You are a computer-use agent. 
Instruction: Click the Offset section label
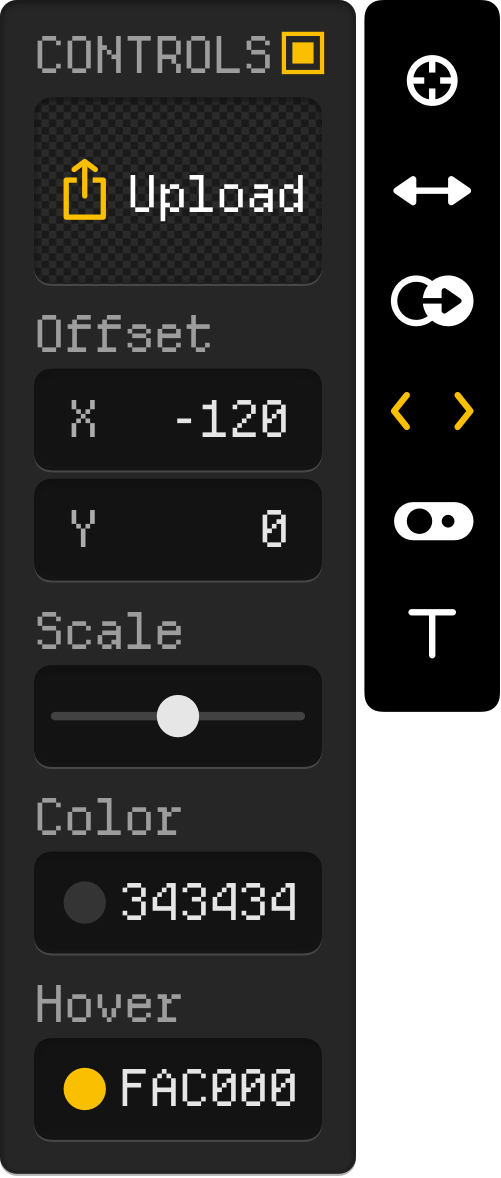[124, 334]
